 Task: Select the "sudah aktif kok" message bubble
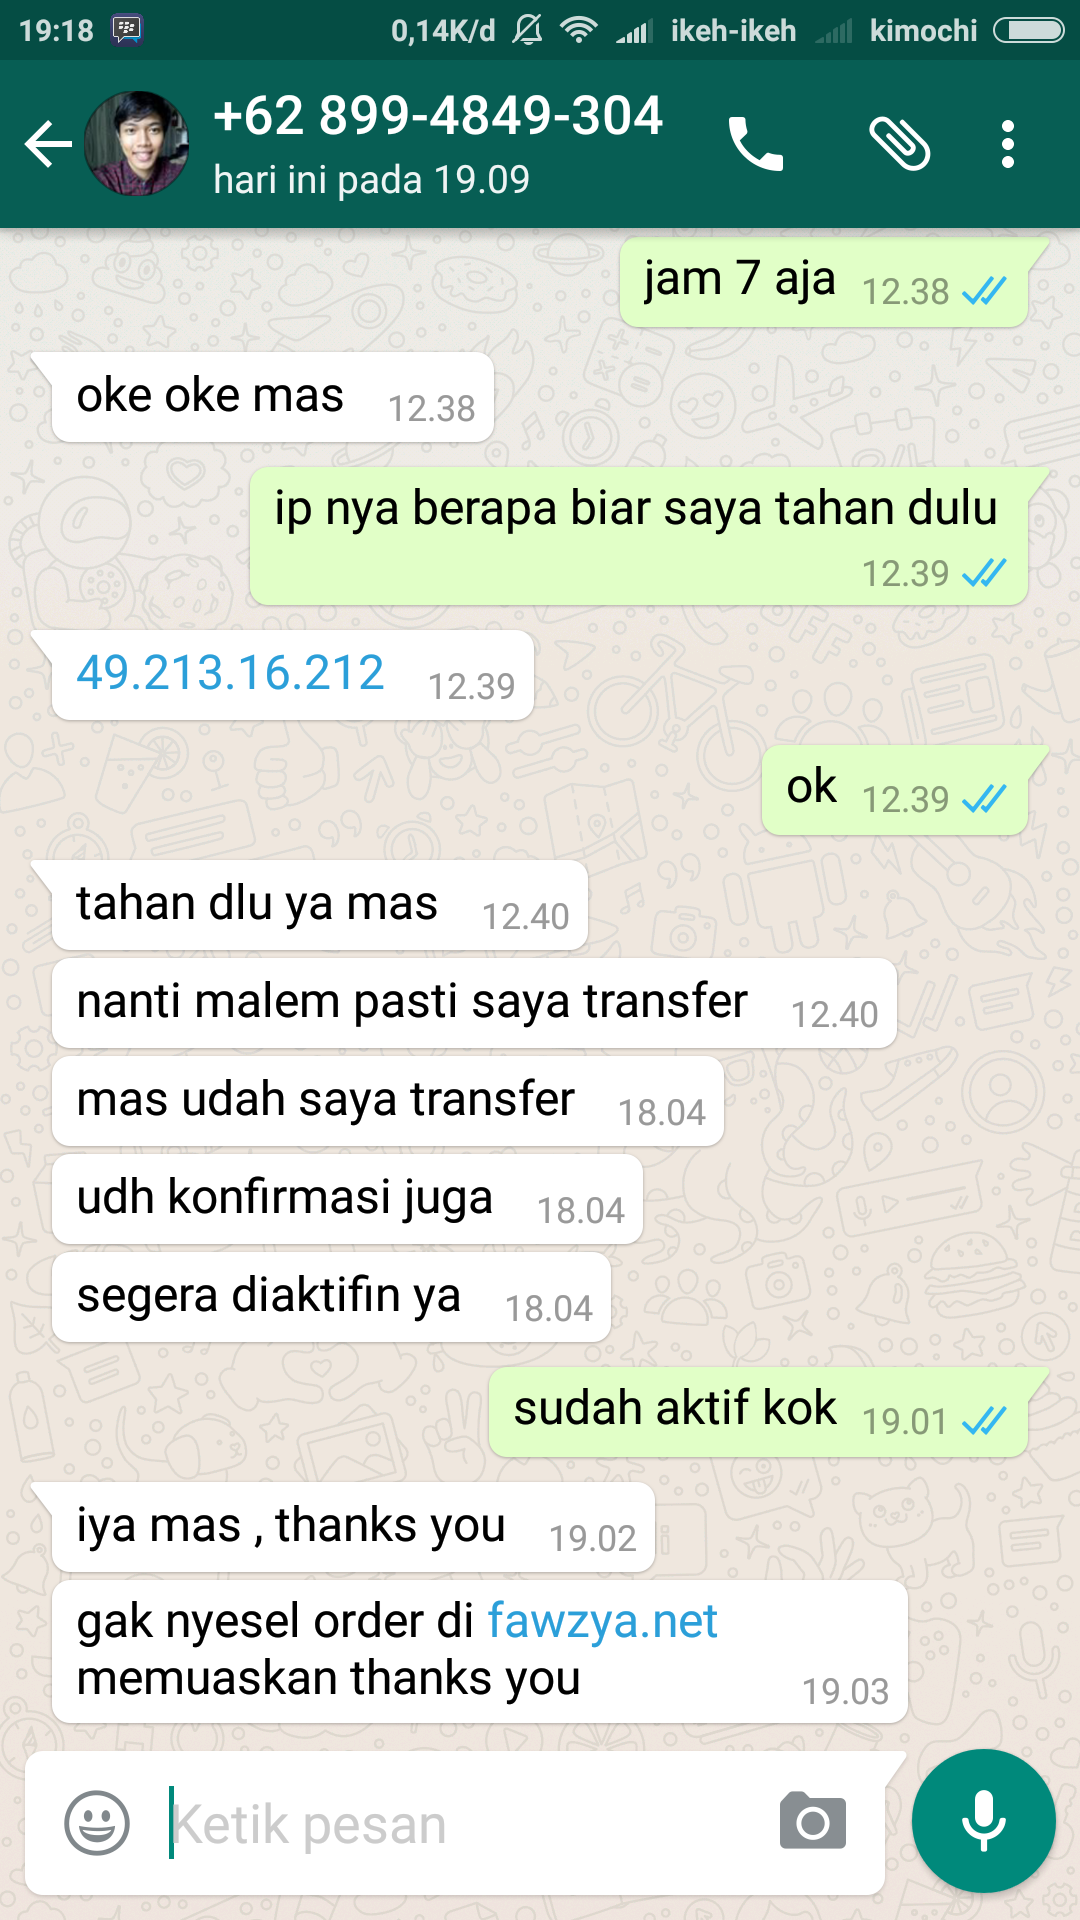759,1412
